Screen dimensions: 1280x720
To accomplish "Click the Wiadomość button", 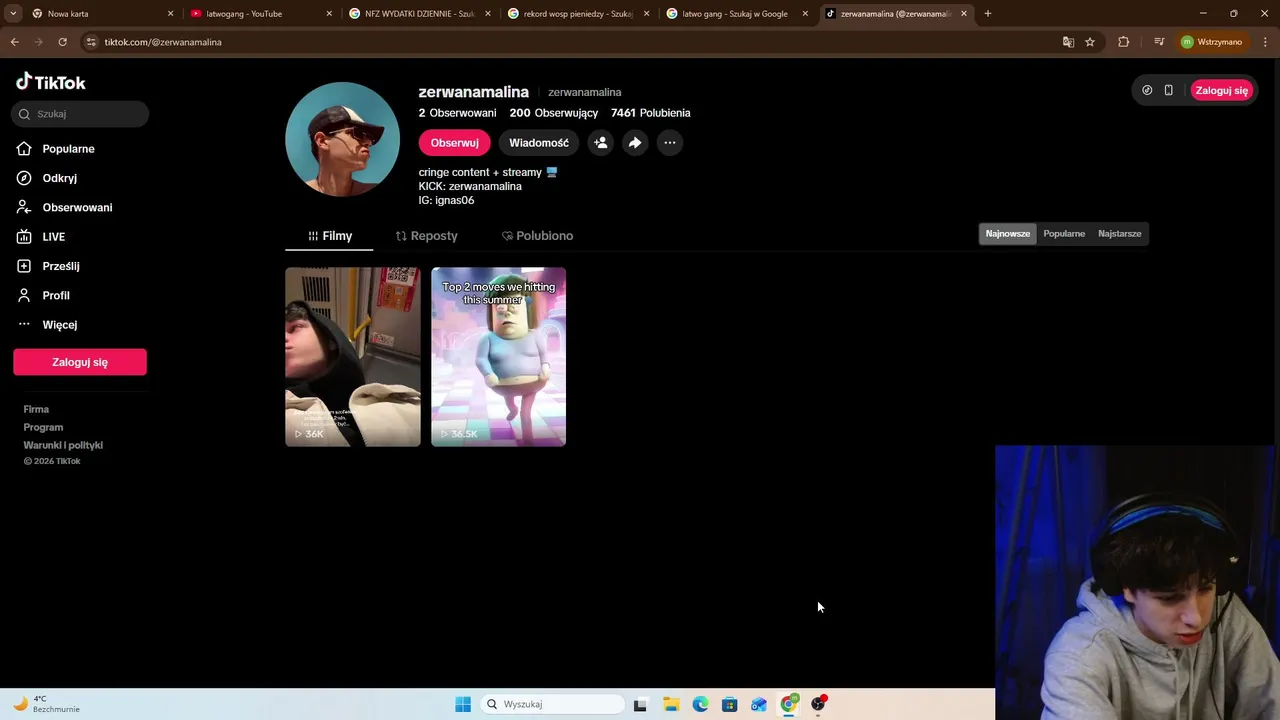I will pos(538,143).
